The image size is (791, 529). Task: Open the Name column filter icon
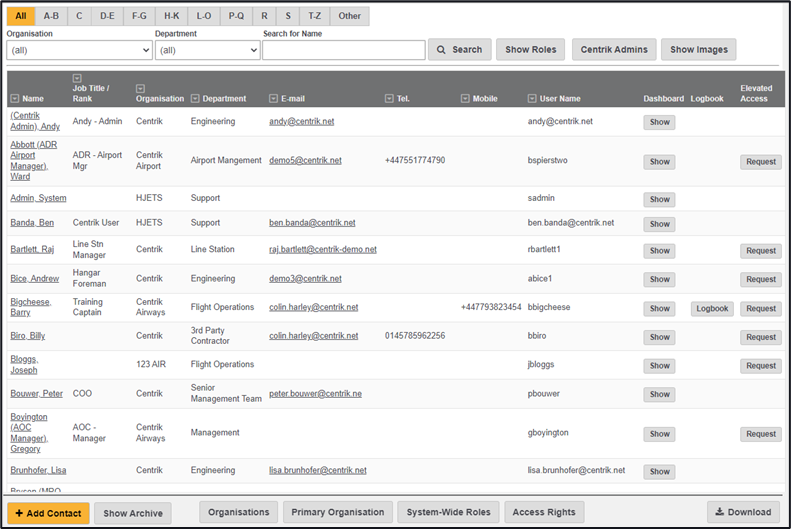[15, 99]
